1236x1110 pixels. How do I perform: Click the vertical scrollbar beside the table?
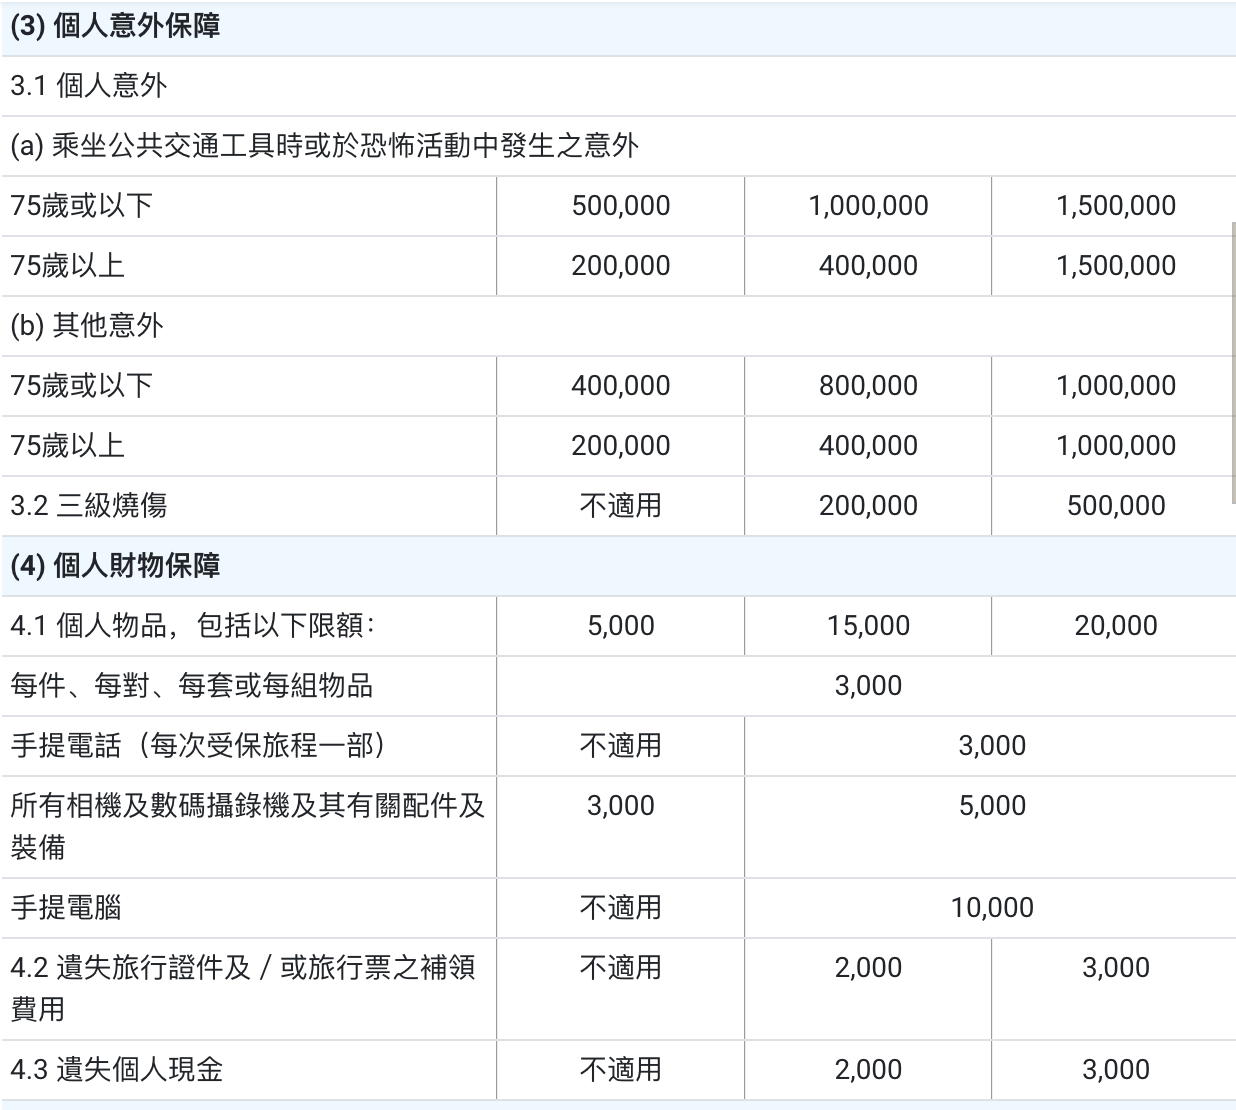point(1232,362)
